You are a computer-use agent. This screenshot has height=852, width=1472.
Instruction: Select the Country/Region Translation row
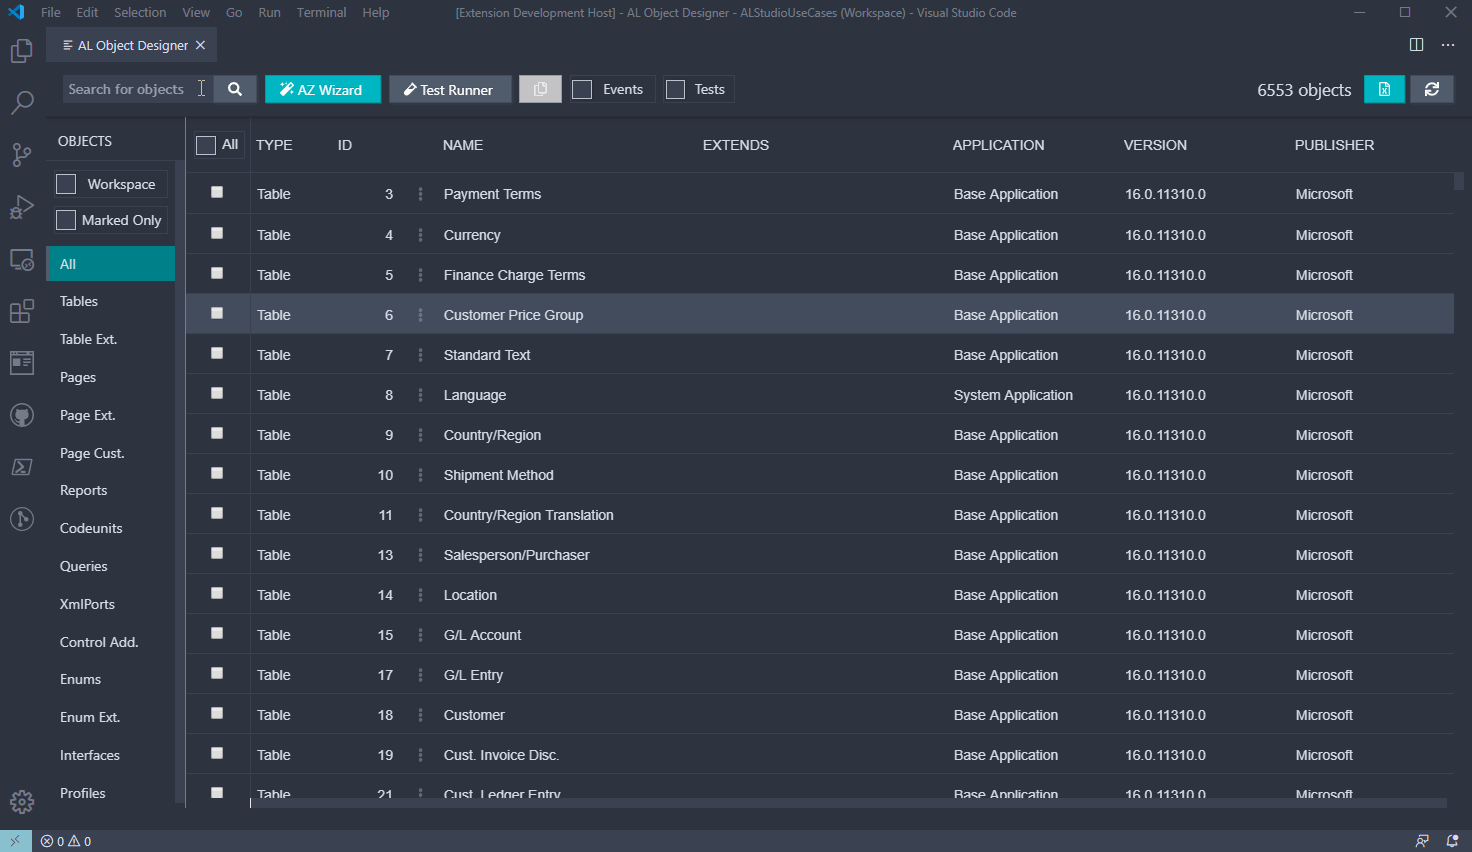point(820,514)
